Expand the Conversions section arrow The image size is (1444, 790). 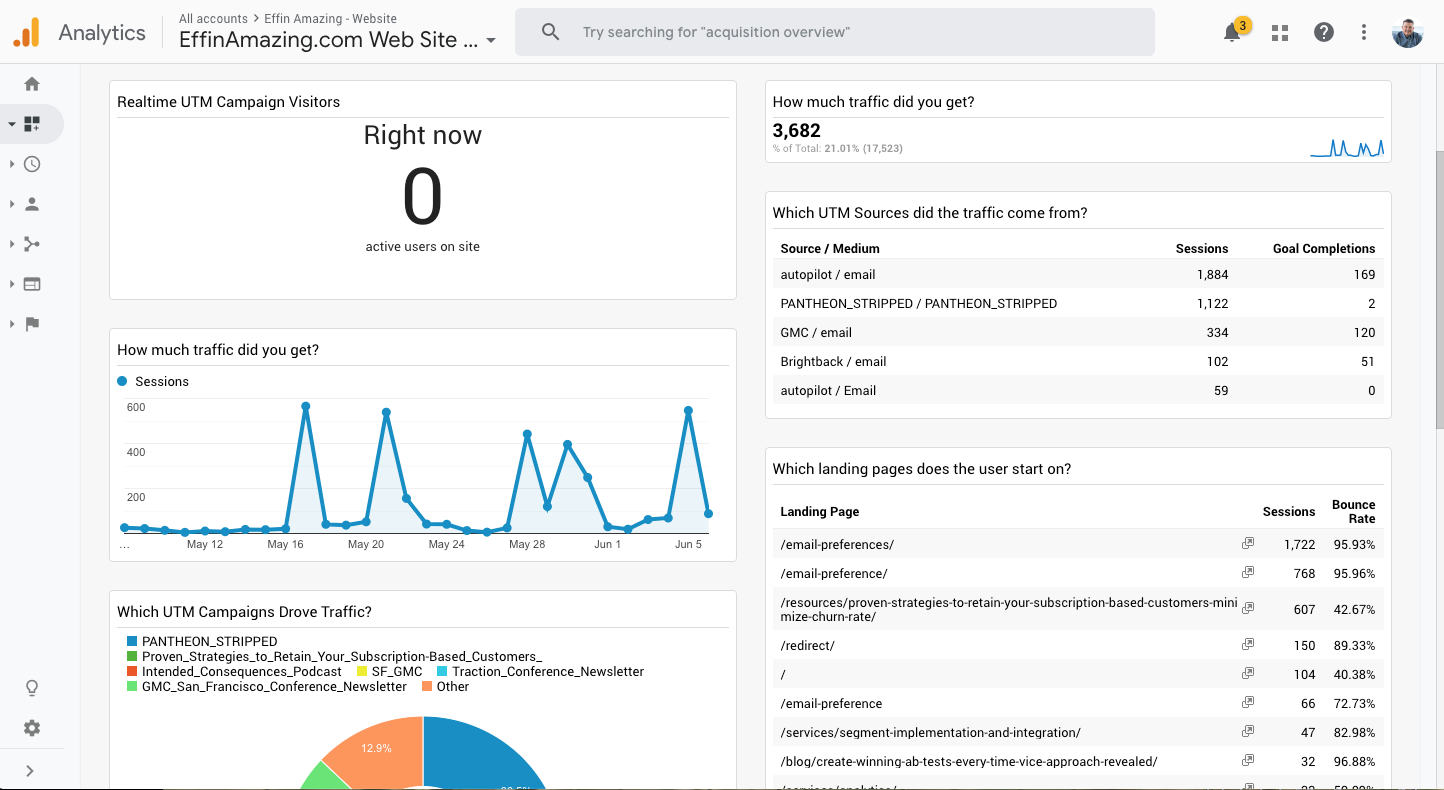pyautogui.click(x=12, y=324)
